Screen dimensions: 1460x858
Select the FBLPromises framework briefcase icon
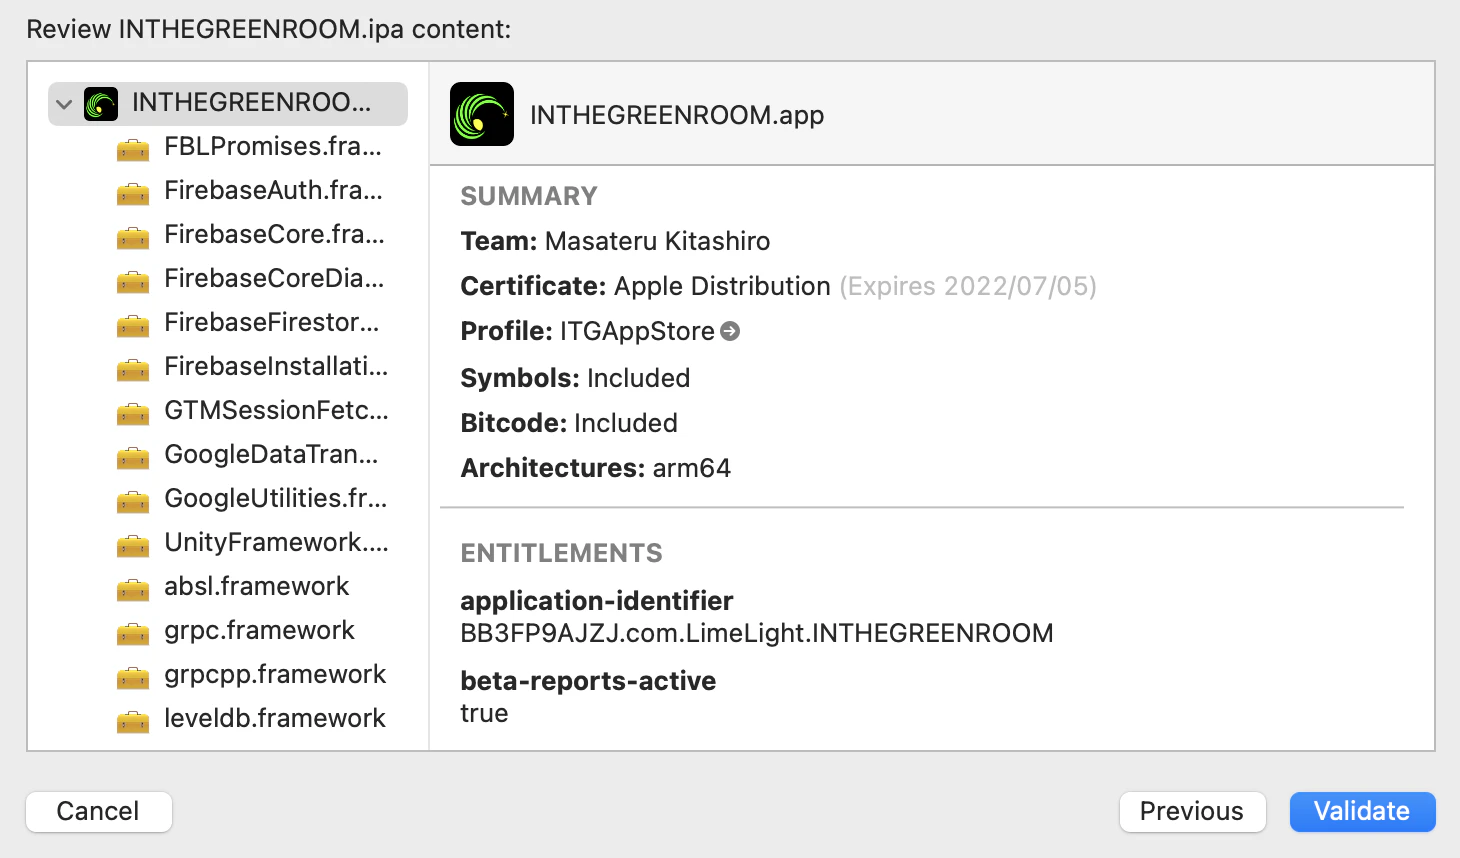[133, 149]
